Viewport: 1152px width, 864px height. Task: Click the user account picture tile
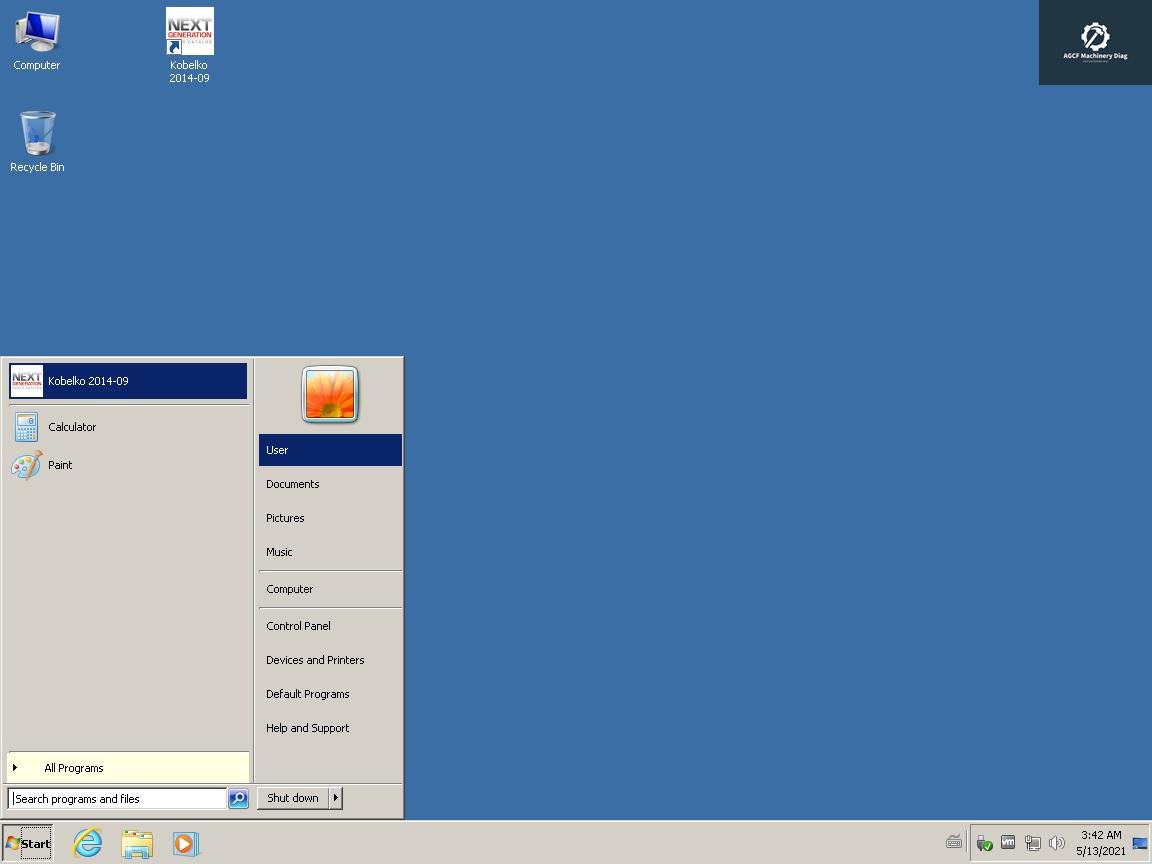click(x=330, y=394)
